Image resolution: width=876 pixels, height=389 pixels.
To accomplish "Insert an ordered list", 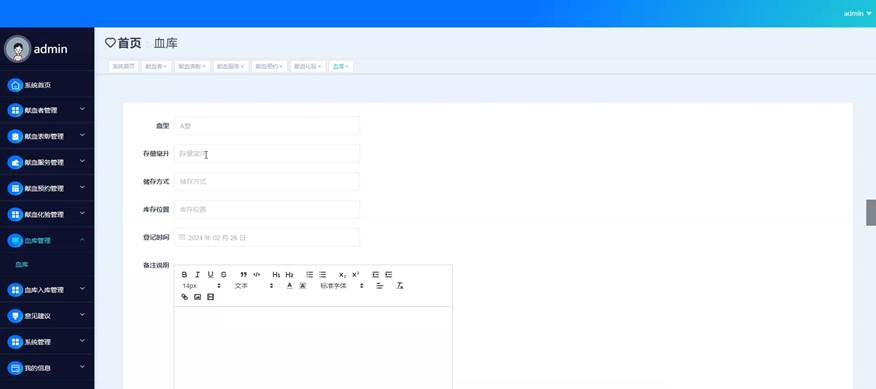I will [310, 274].
